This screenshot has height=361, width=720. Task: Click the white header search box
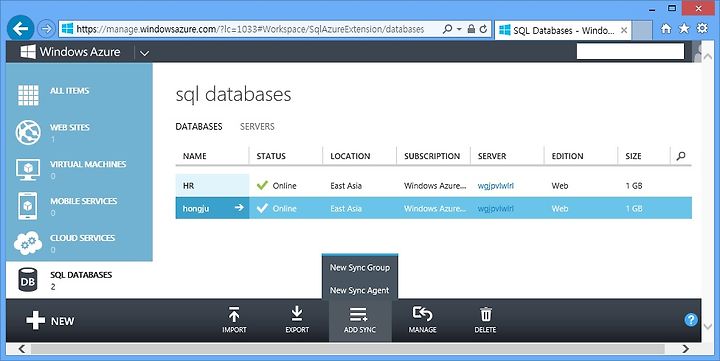click(x=630, y=51)
